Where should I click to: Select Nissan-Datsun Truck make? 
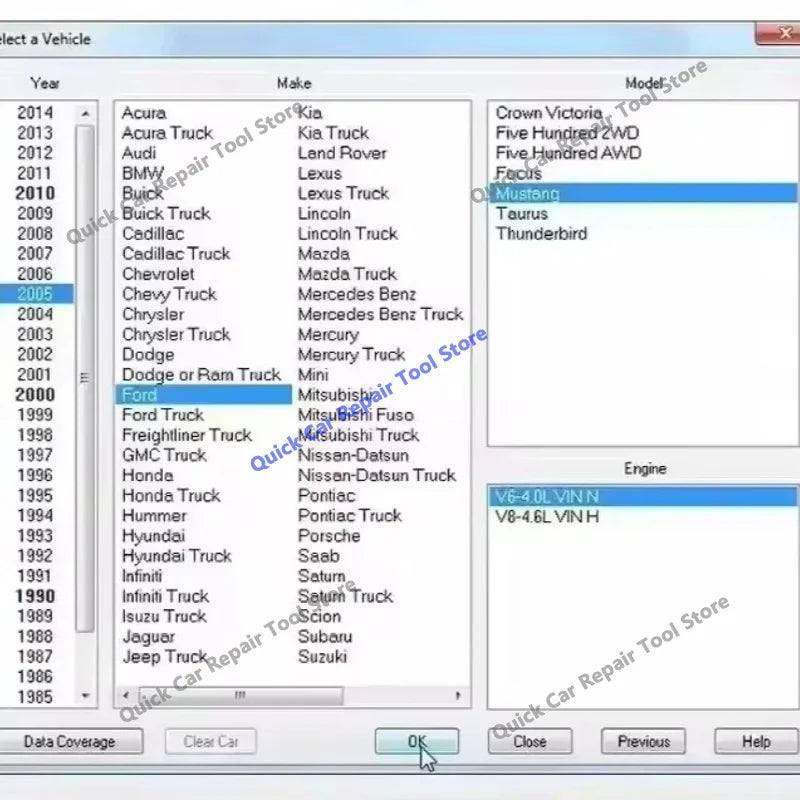click(x=377, y=475)
